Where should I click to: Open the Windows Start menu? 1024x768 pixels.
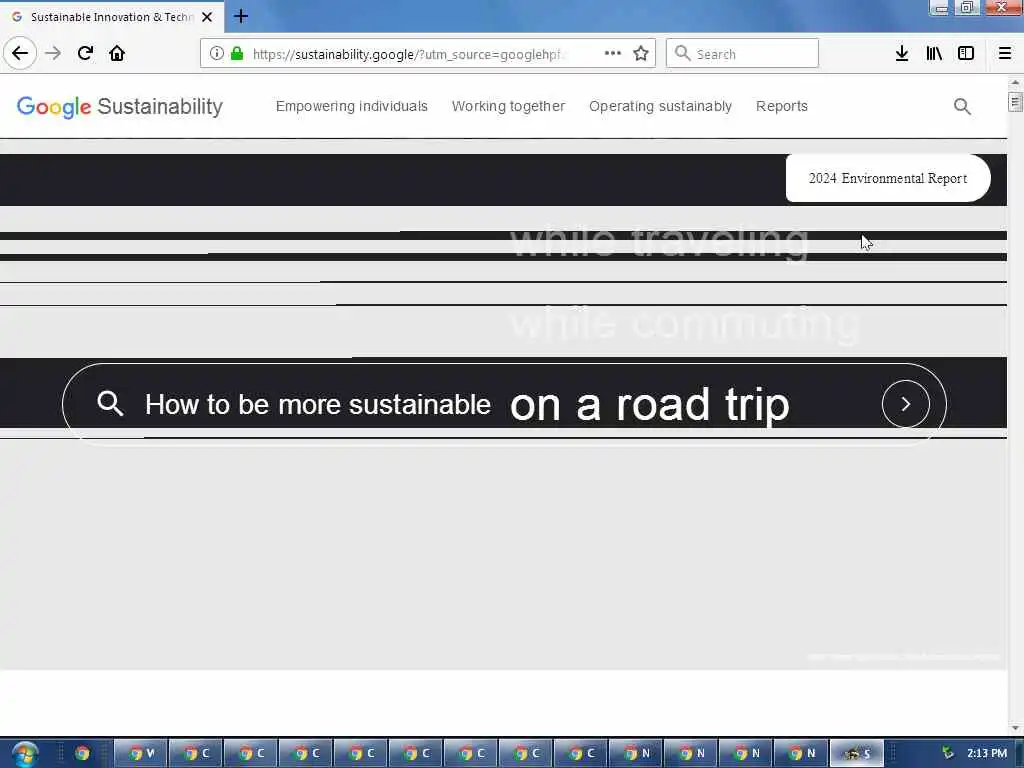(x=24, y=754)
